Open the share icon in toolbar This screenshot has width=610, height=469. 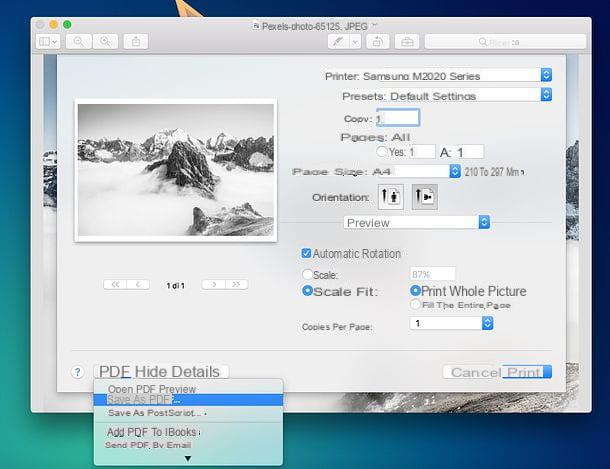point(136,41)
